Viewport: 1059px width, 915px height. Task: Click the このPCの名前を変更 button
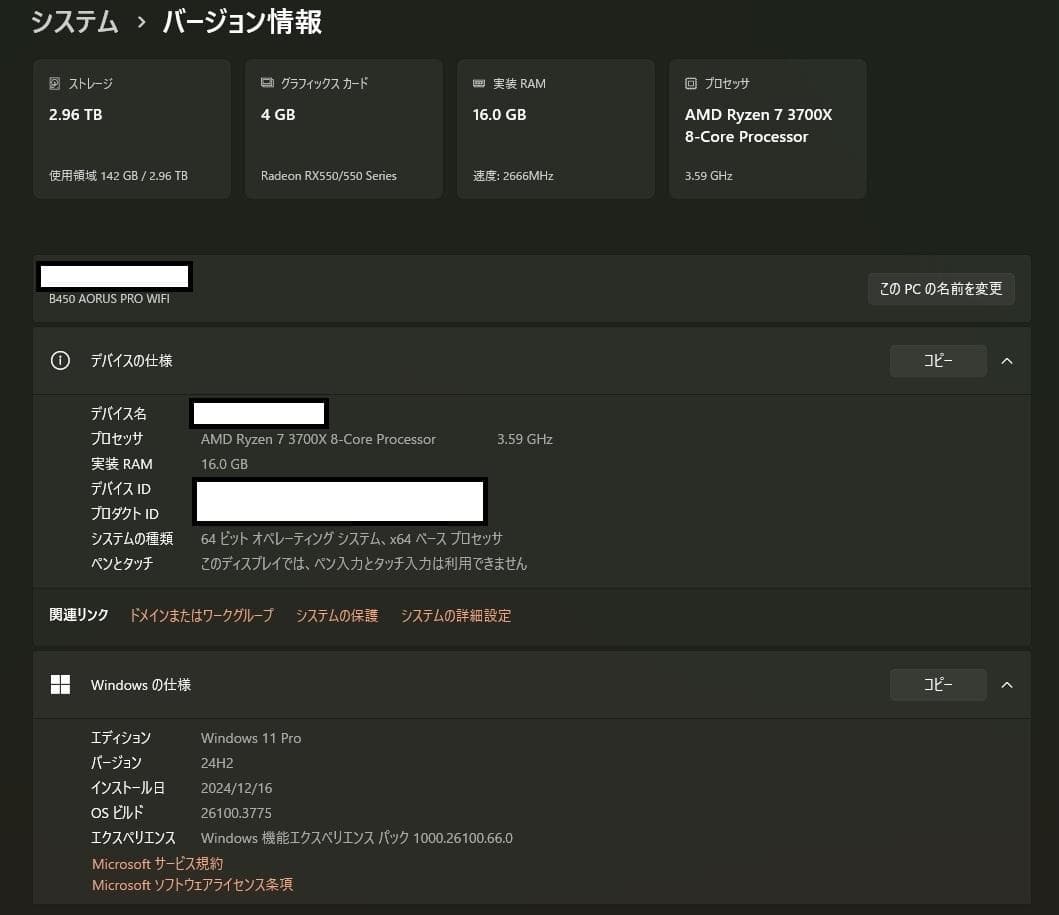coord(941,288)
